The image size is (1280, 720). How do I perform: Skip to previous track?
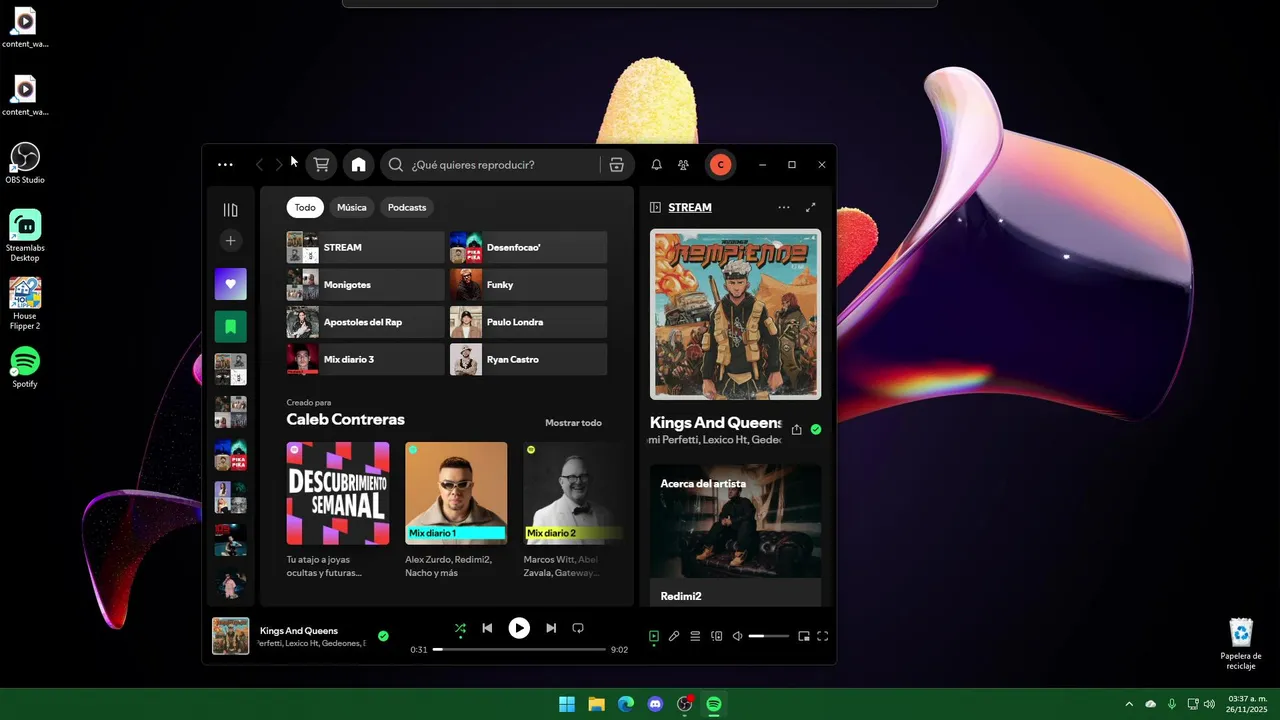[x=487, y=628]
